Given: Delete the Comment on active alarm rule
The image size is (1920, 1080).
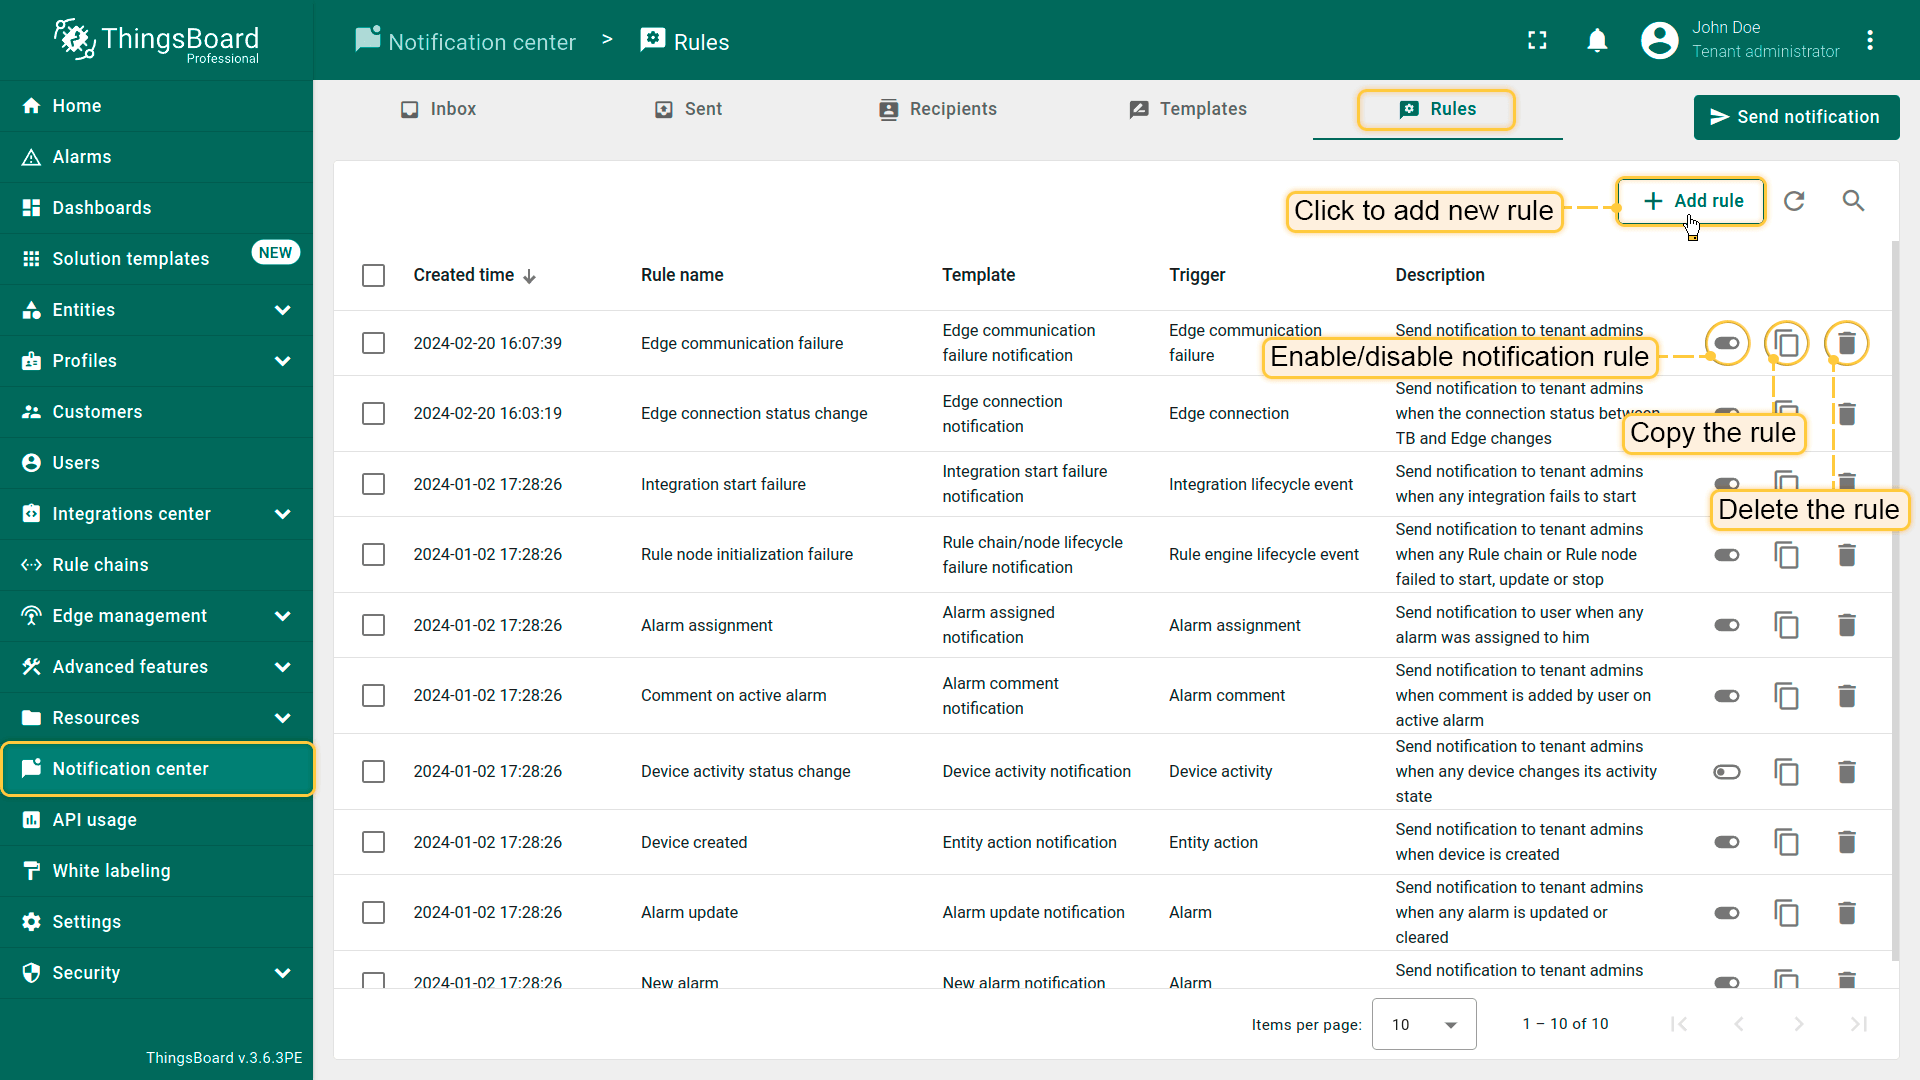Looking at the screenshot, I should point(1846,696).
